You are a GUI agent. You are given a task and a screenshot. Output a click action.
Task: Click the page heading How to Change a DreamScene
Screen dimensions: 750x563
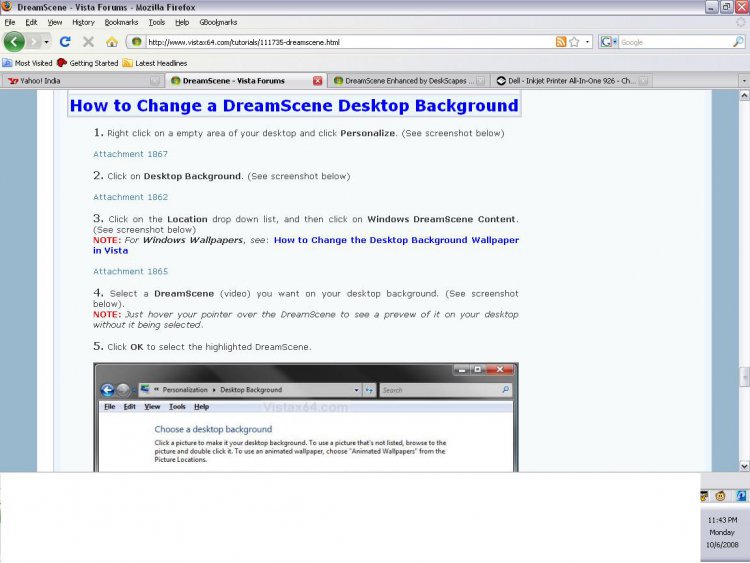(294, 105)
